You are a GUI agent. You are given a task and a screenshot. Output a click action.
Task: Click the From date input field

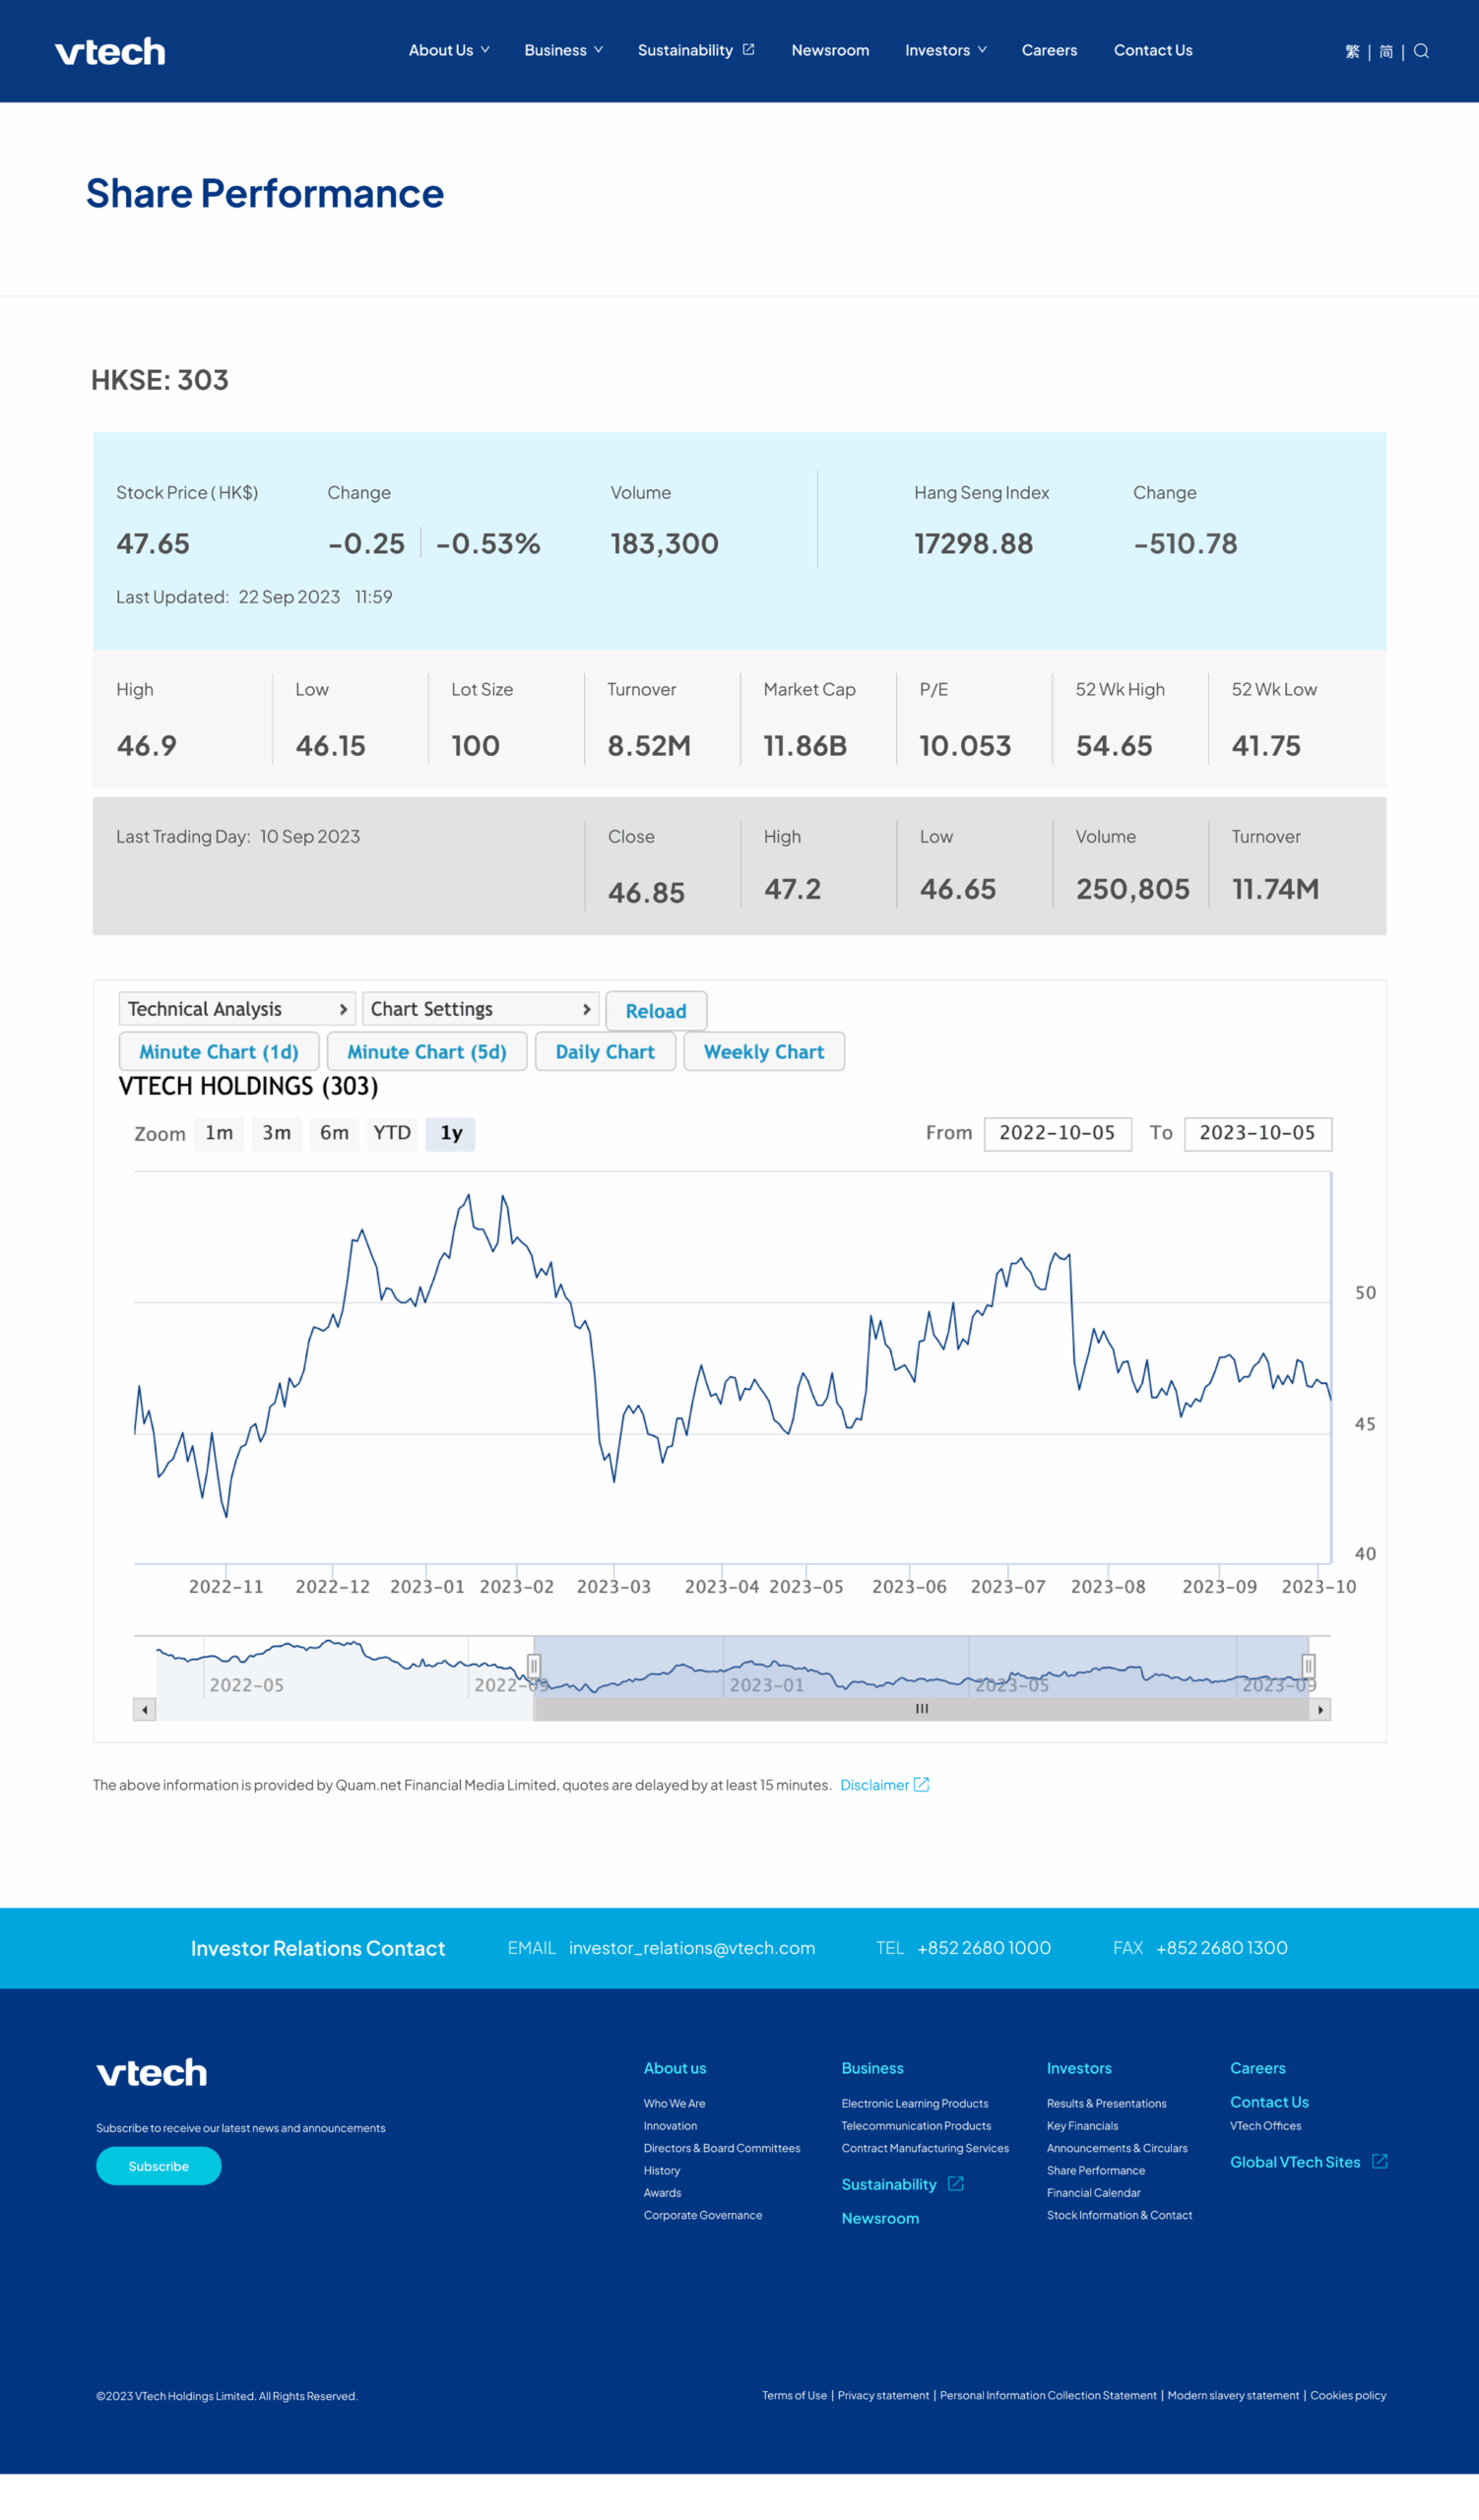pyautogui.click(x=1058, y=1133)
